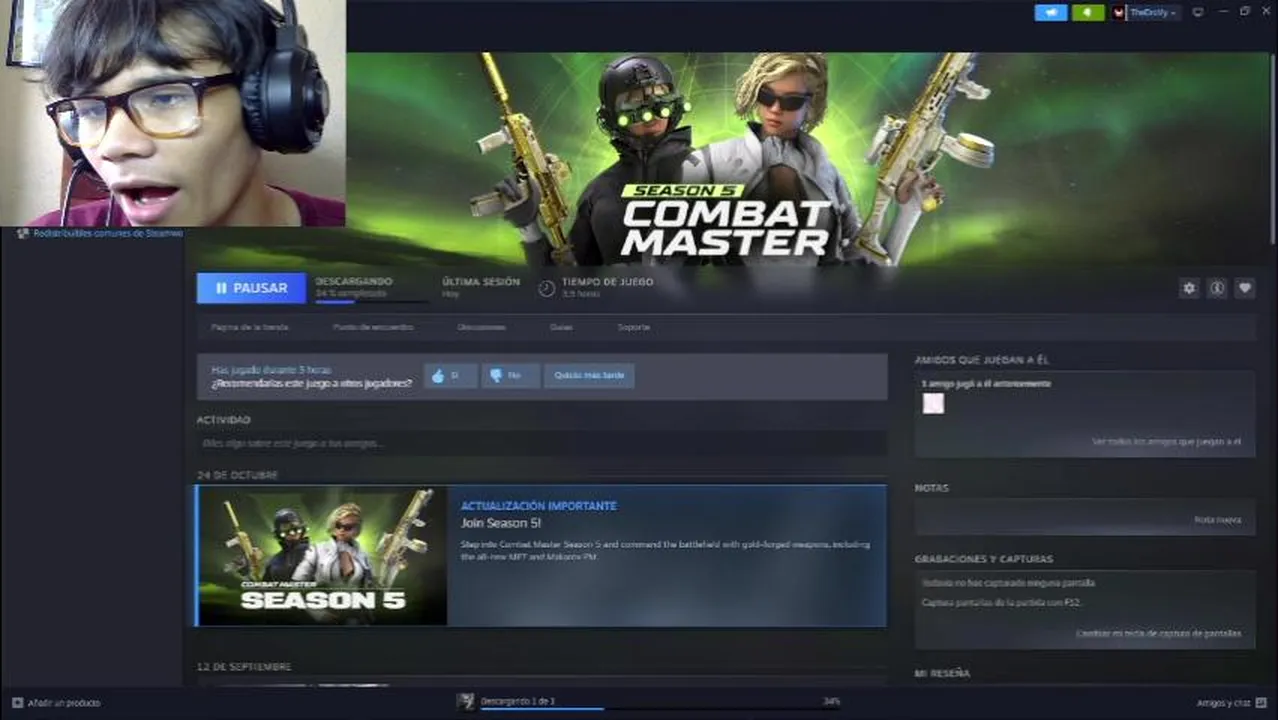Open the Discusiones tab

click(x=481, y=327)
